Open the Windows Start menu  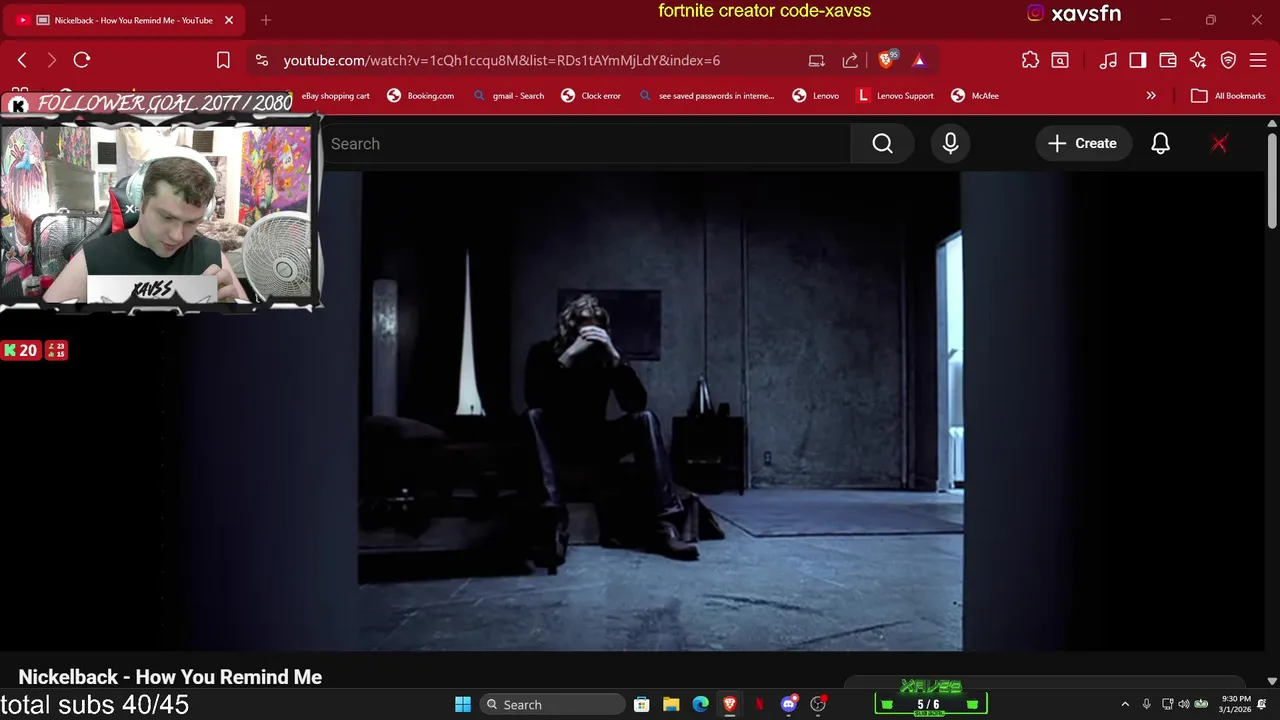coord(463,704)
